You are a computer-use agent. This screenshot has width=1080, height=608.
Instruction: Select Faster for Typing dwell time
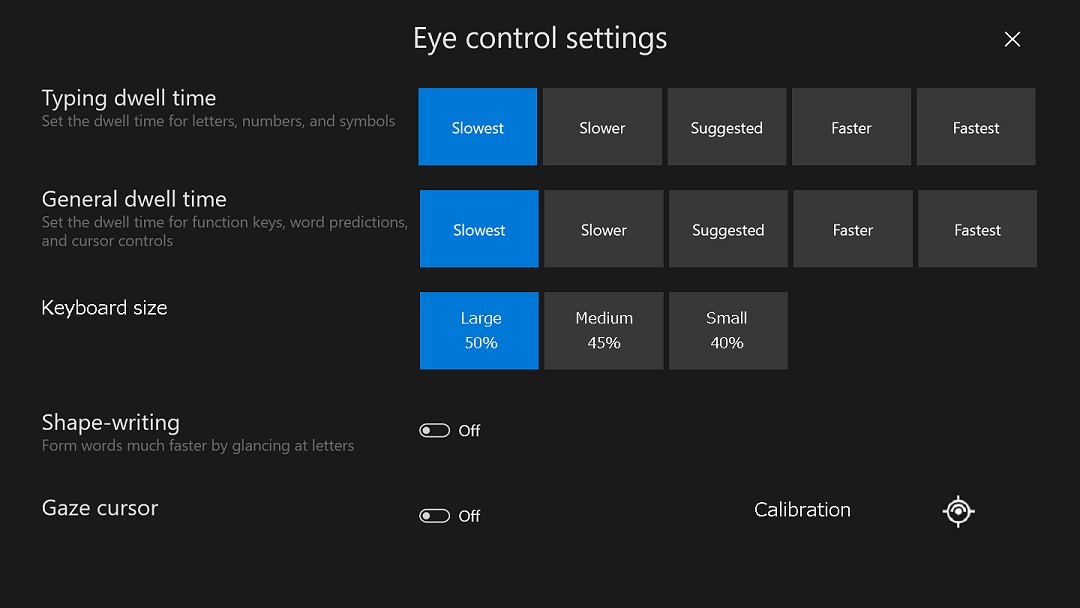851,127
